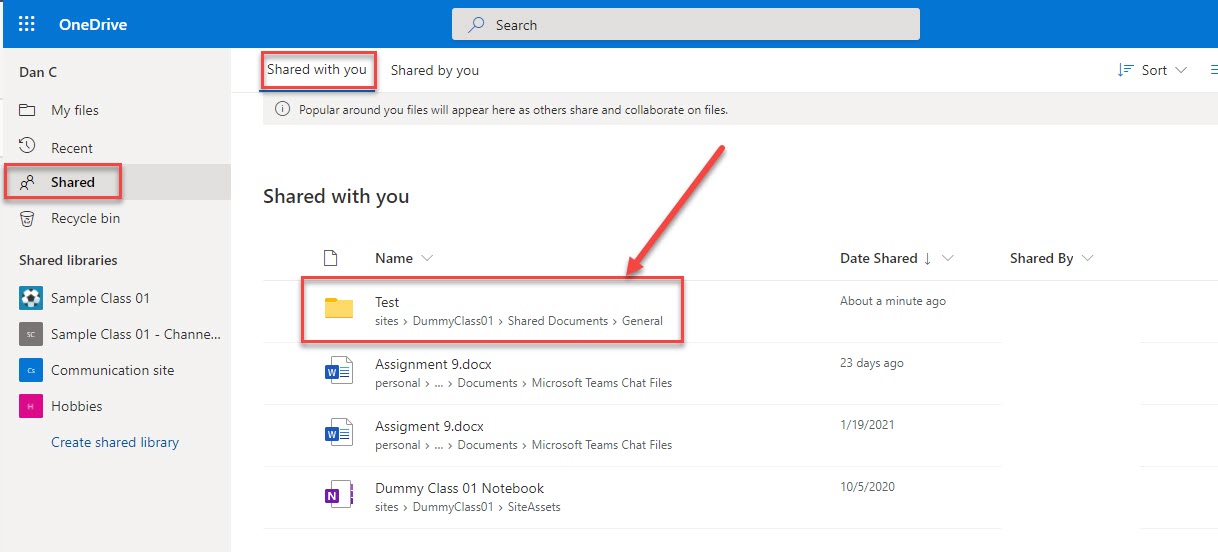Screen dimensions: 1218x552
Task: Open Dummy Class 01 Notebook
Action: (x=459, y=488)
